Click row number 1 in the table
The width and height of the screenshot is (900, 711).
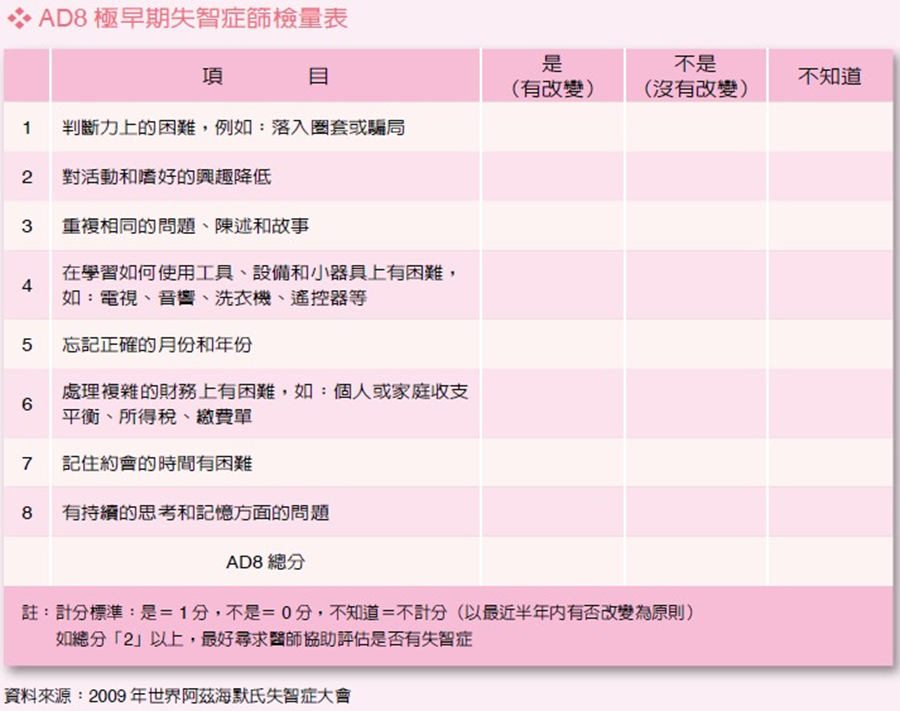pos(27,127)
